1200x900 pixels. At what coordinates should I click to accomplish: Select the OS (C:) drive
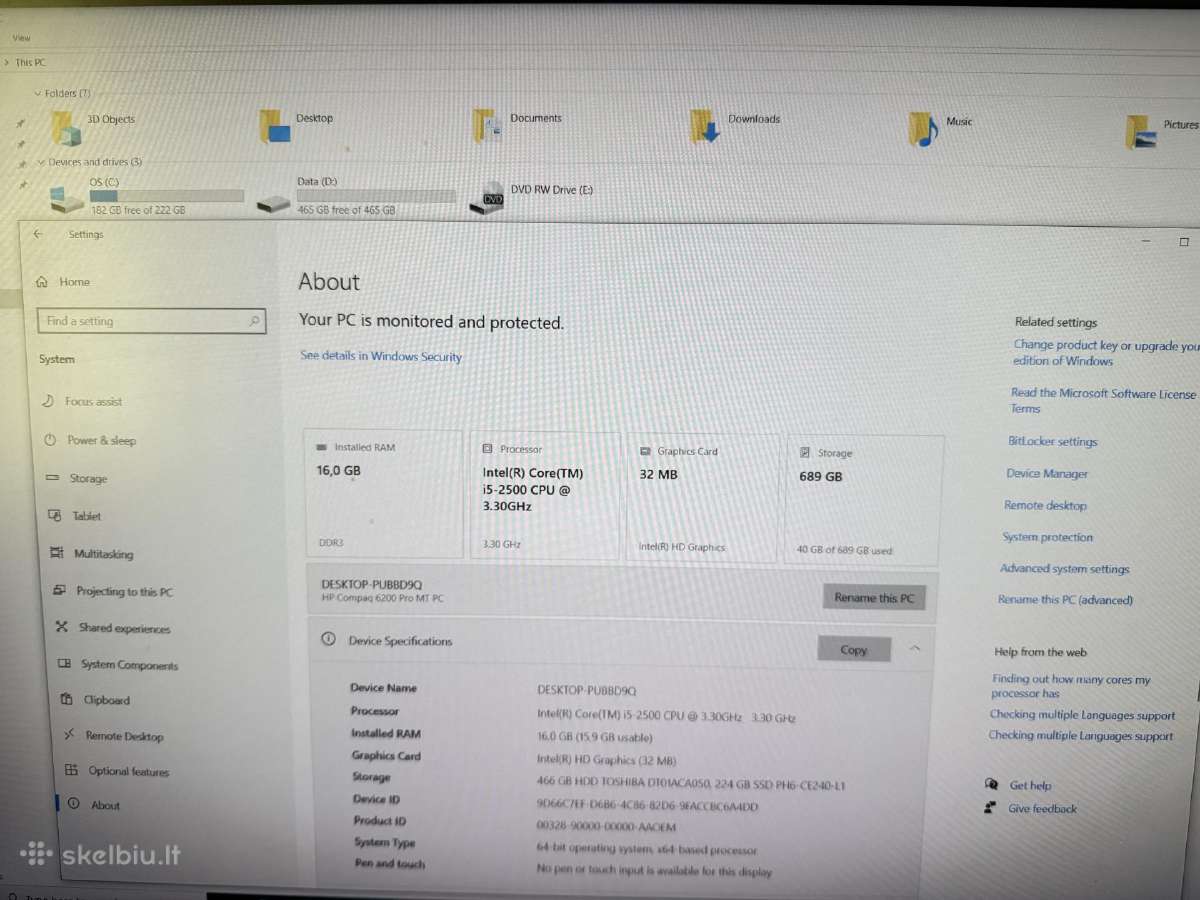147,196
